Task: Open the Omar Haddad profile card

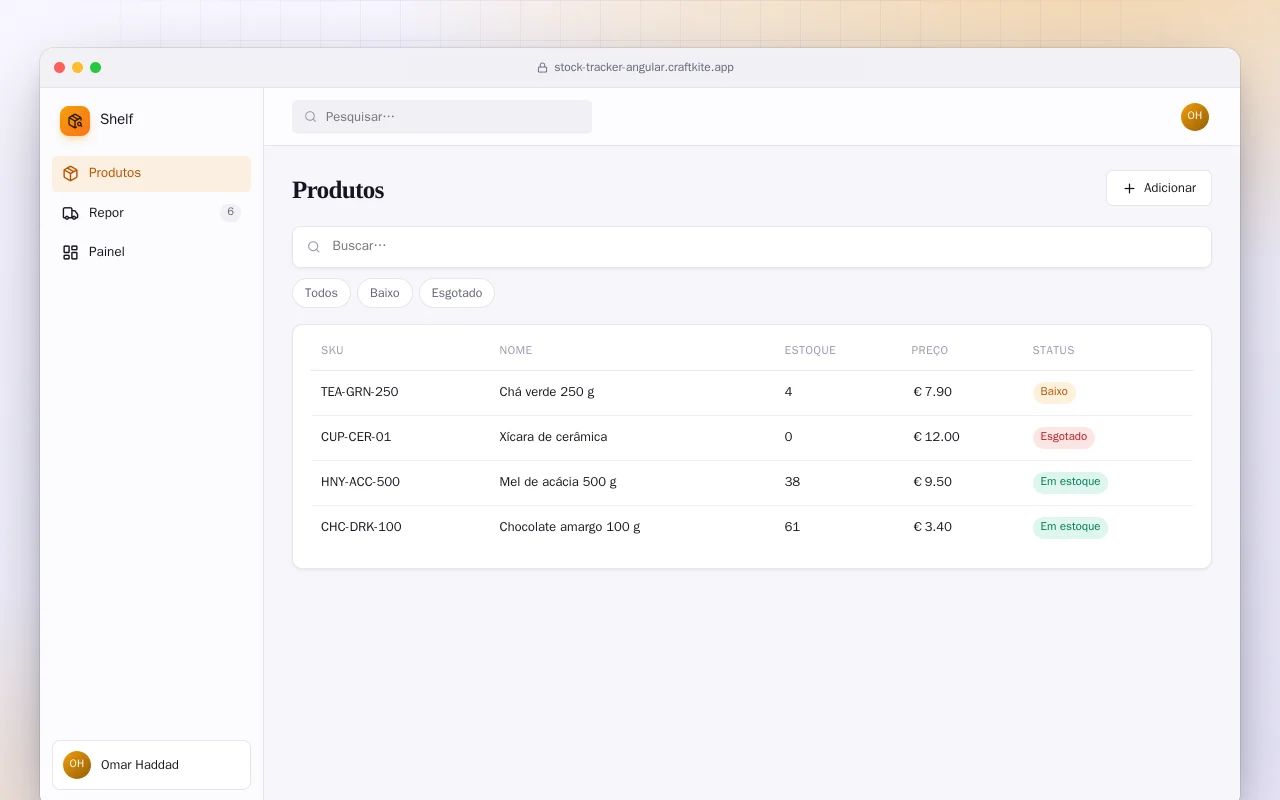Action: click(151, 765)
